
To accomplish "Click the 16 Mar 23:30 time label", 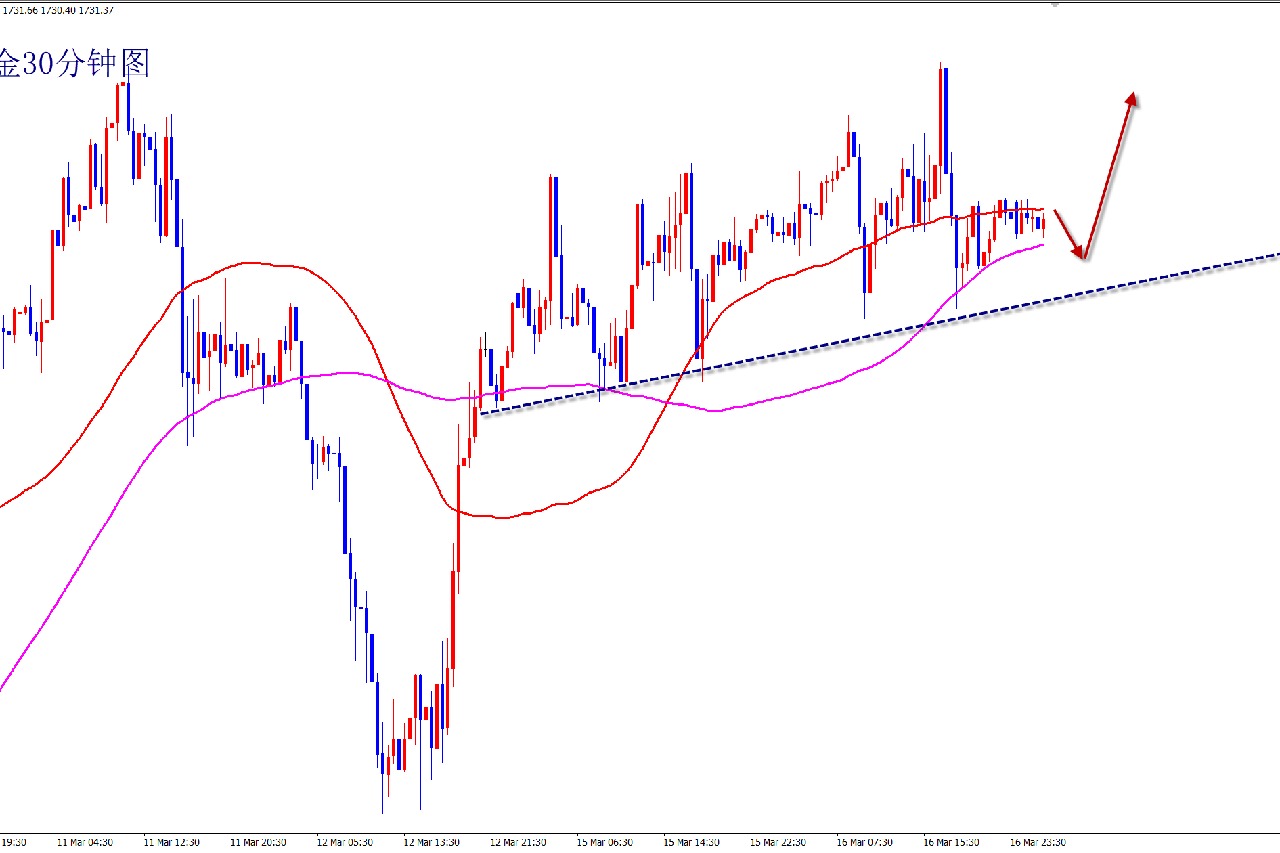I will pyautogui.click(x=1037, y=842).
